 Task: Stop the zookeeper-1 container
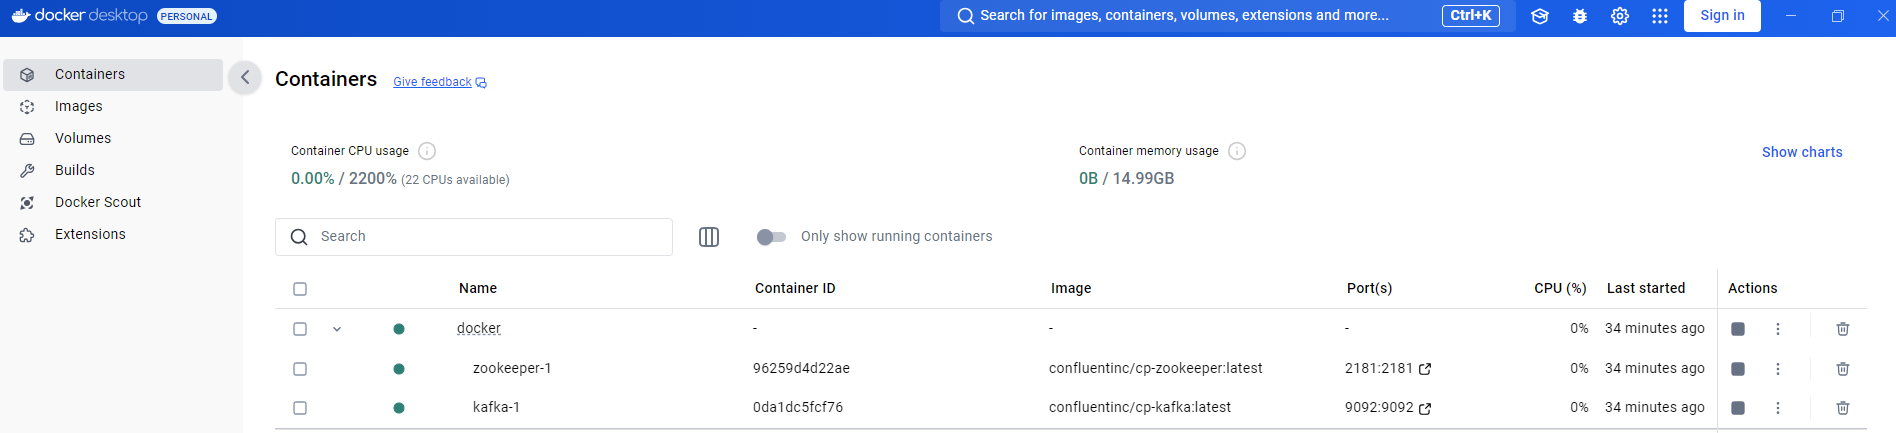pyautogui.click(x=1738, y=369)
